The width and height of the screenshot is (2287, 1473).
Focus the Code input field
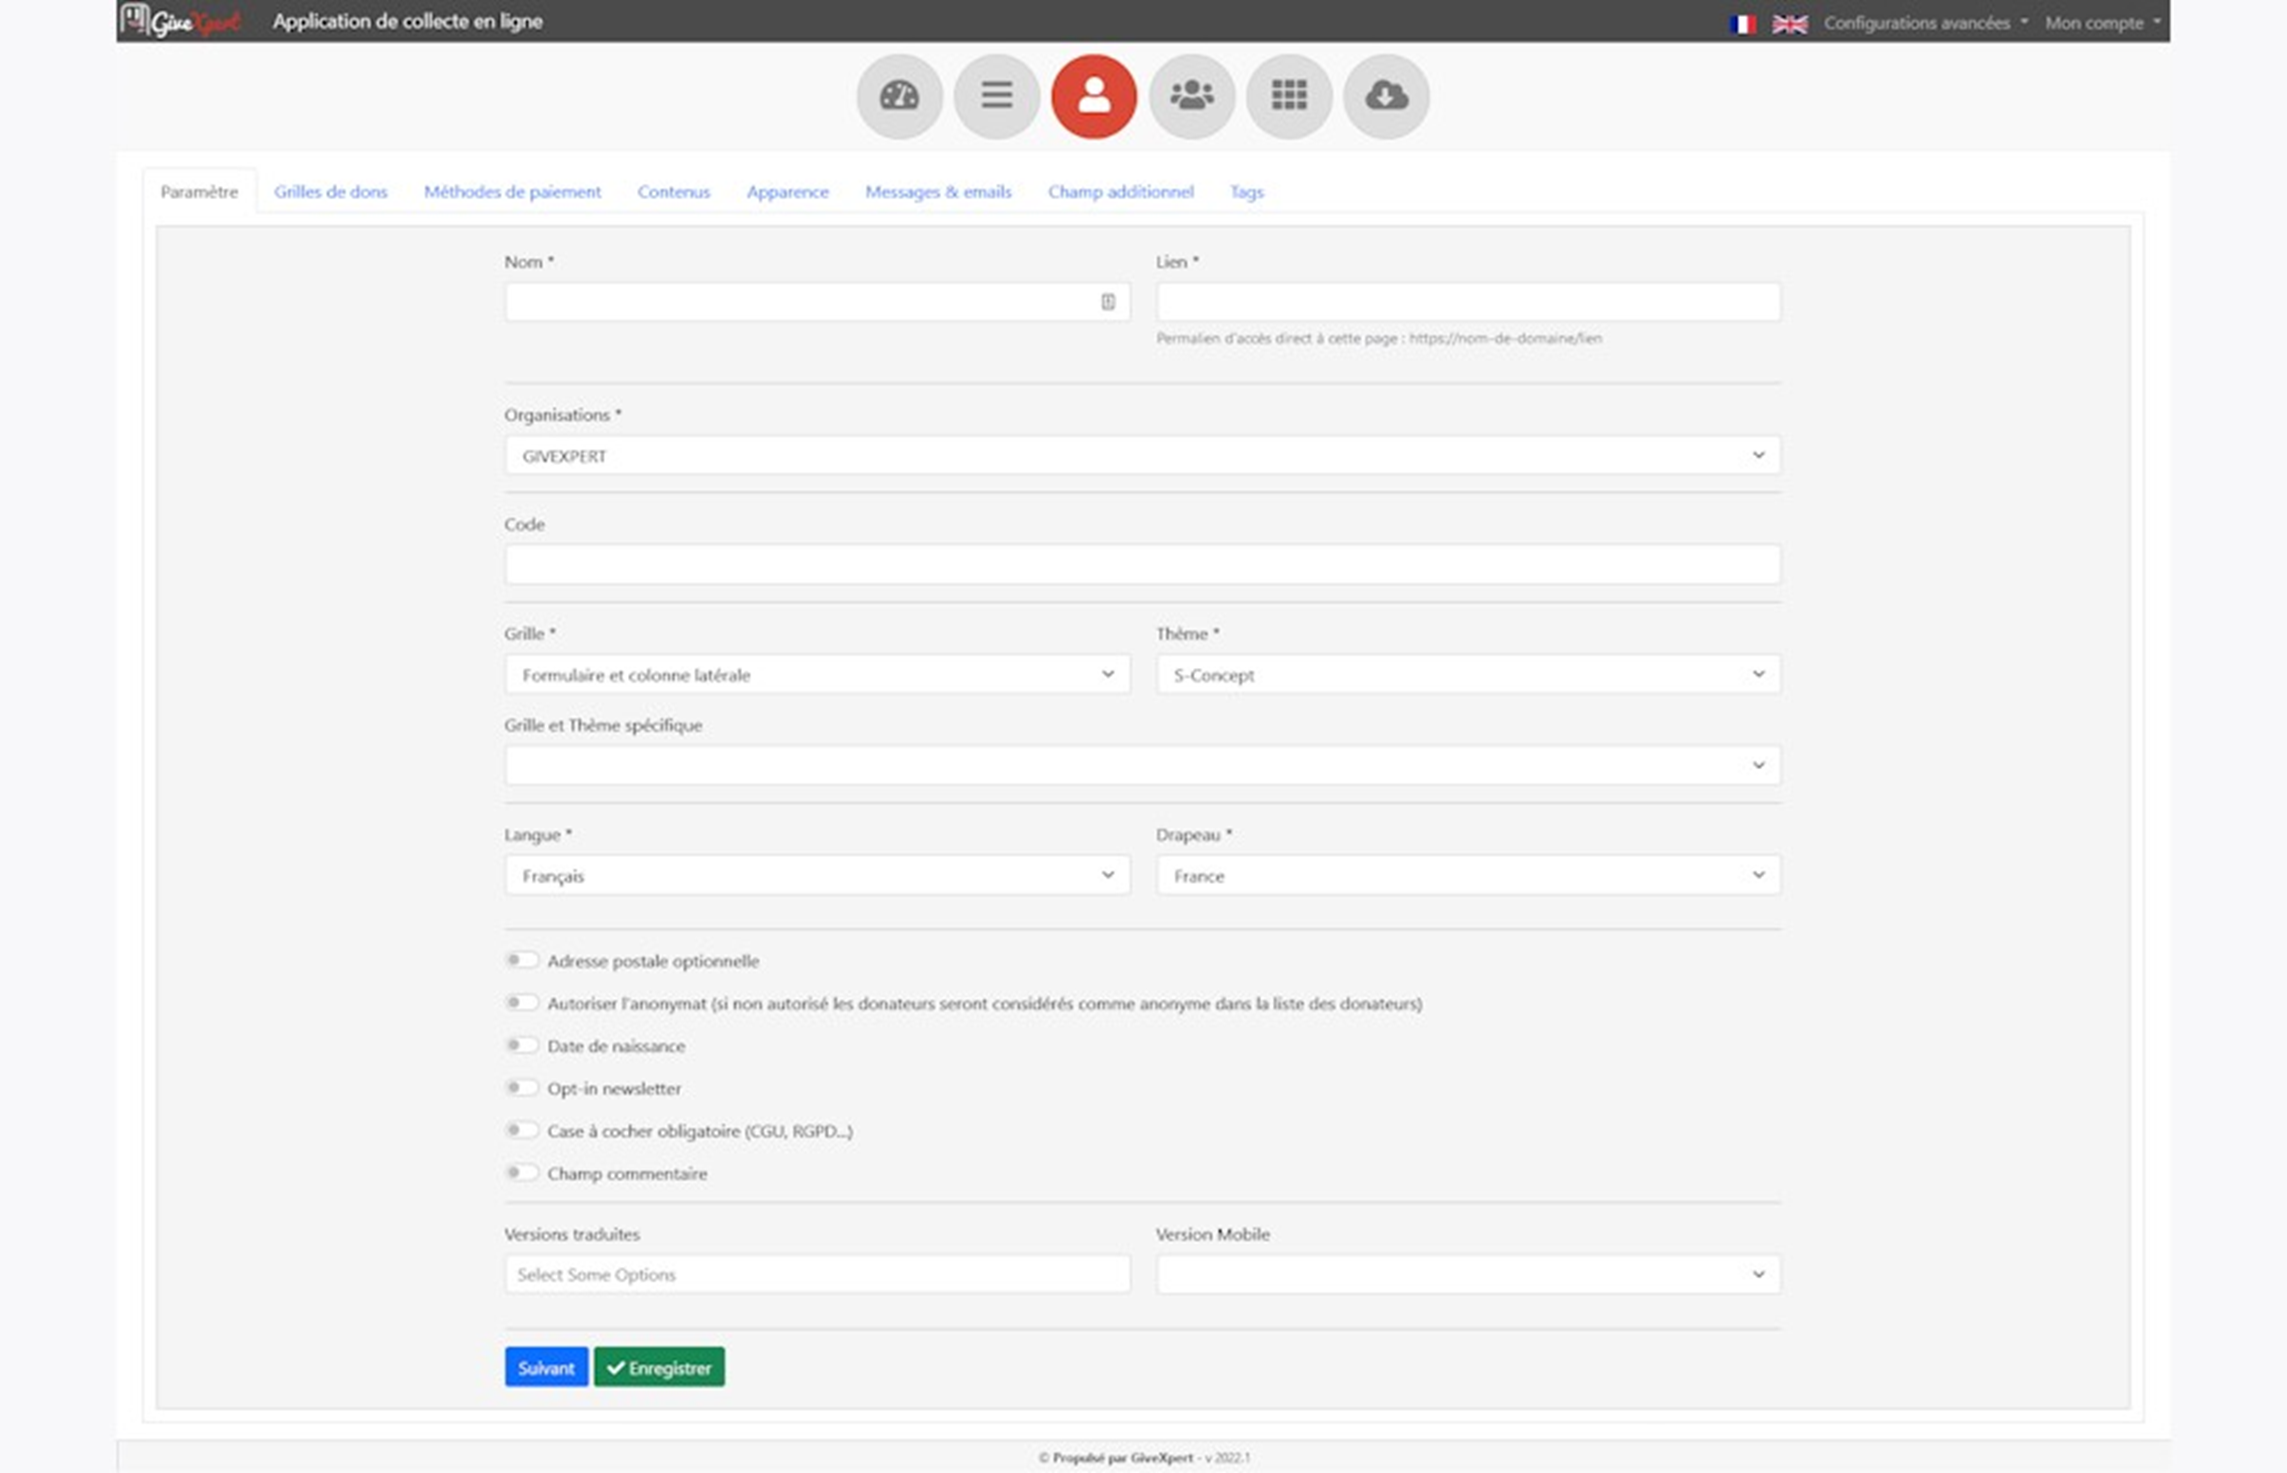click(1142, 564)
